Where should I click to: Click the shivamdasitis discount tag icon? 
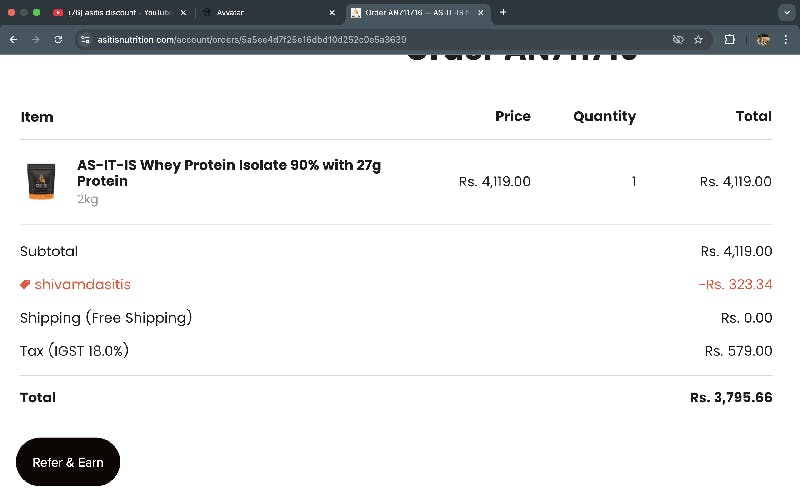tap(25, 284)
